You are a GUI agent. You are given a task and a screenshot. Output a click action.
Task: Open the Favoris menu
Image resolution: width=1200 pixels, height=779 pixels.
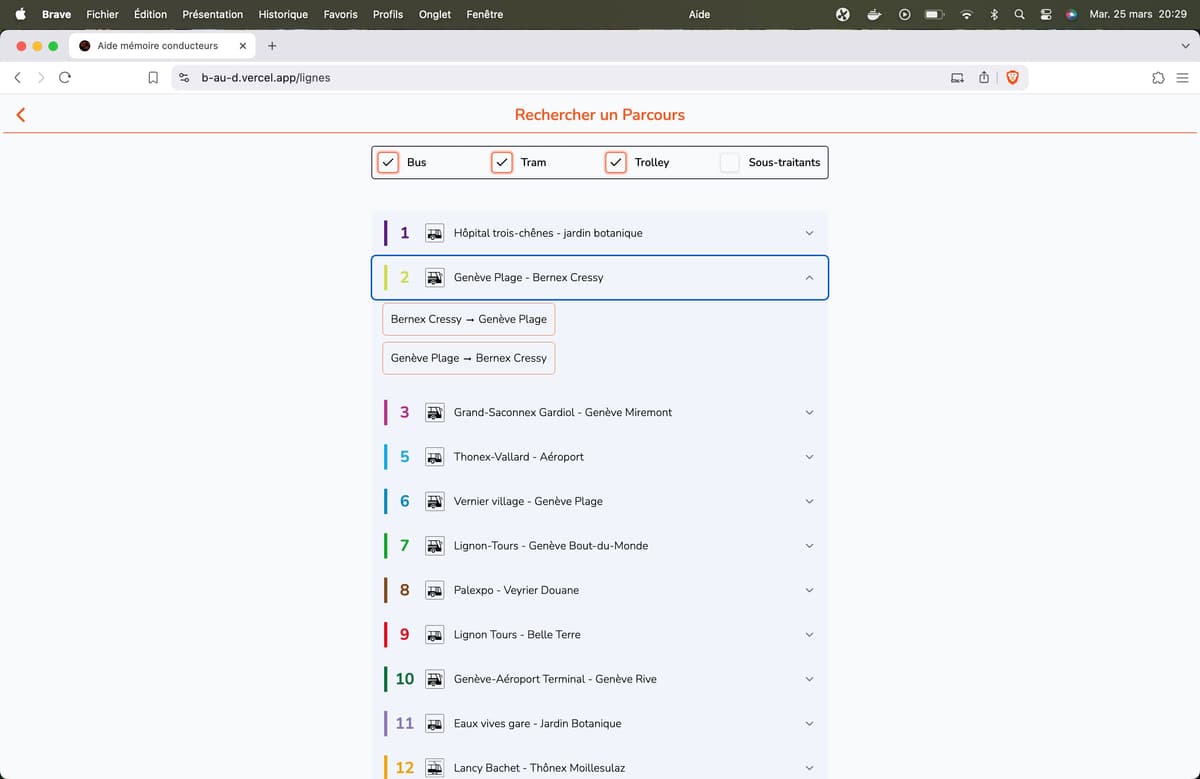click(340, 14)
